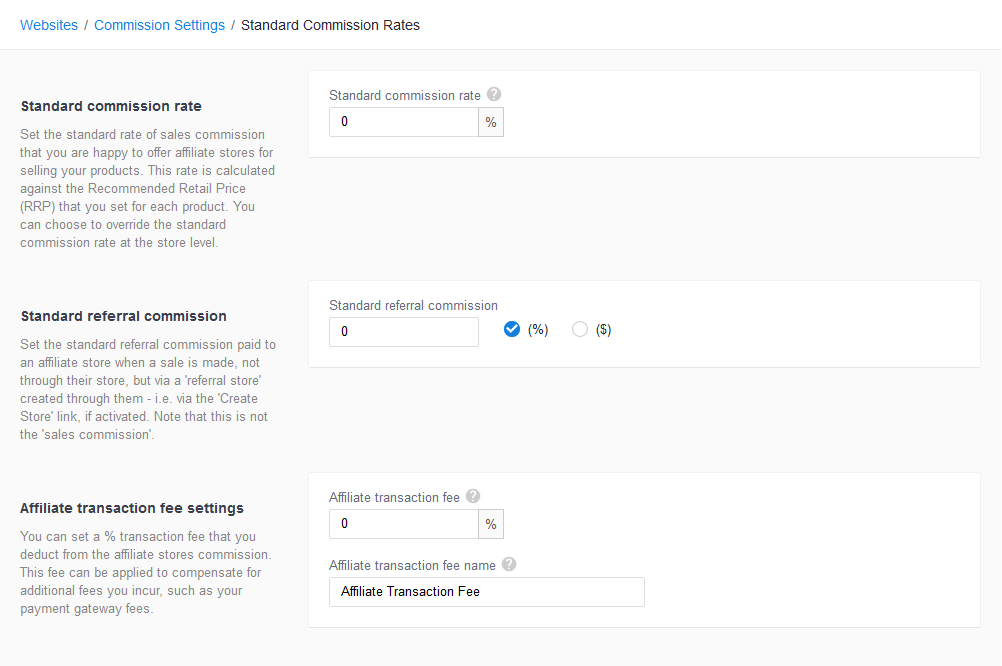Image resolution: width=1002 pixels, height=666 pixels.
Task: Open help tooltip for Affiliate transaction fee name
Action: pos(508,563)
